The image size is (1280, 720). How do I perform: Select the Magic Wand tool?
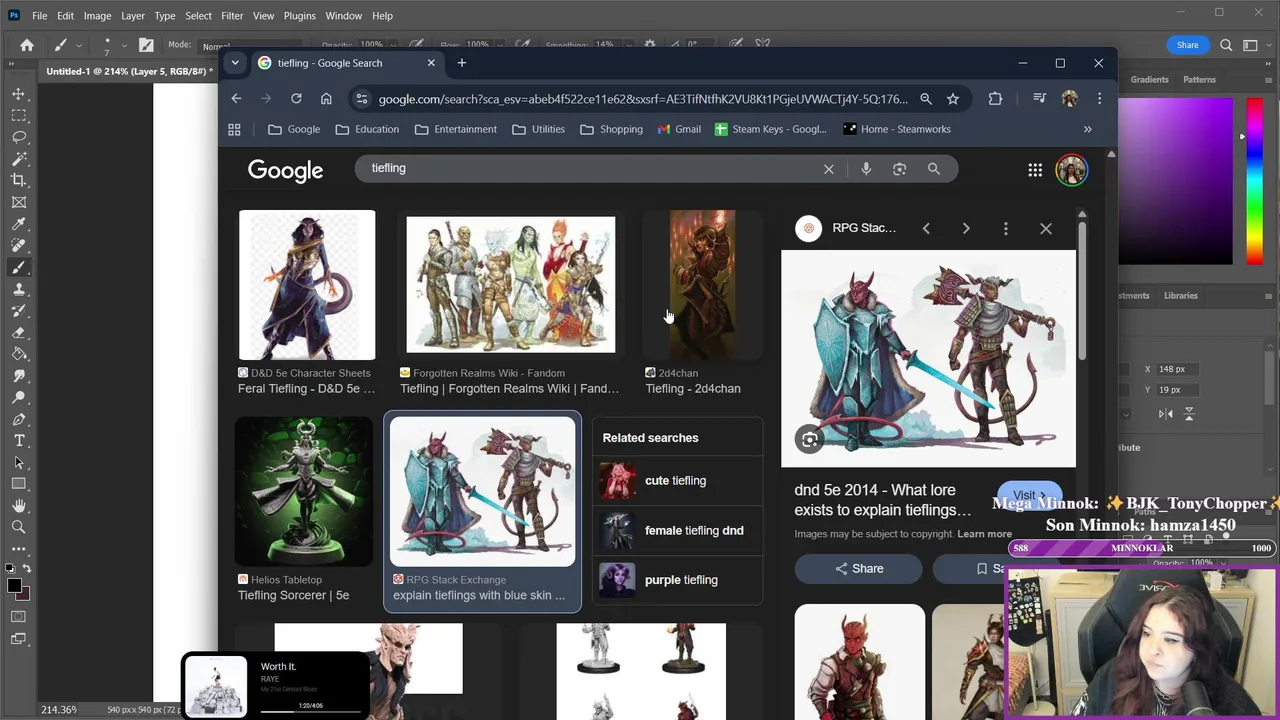pos(19,158)
